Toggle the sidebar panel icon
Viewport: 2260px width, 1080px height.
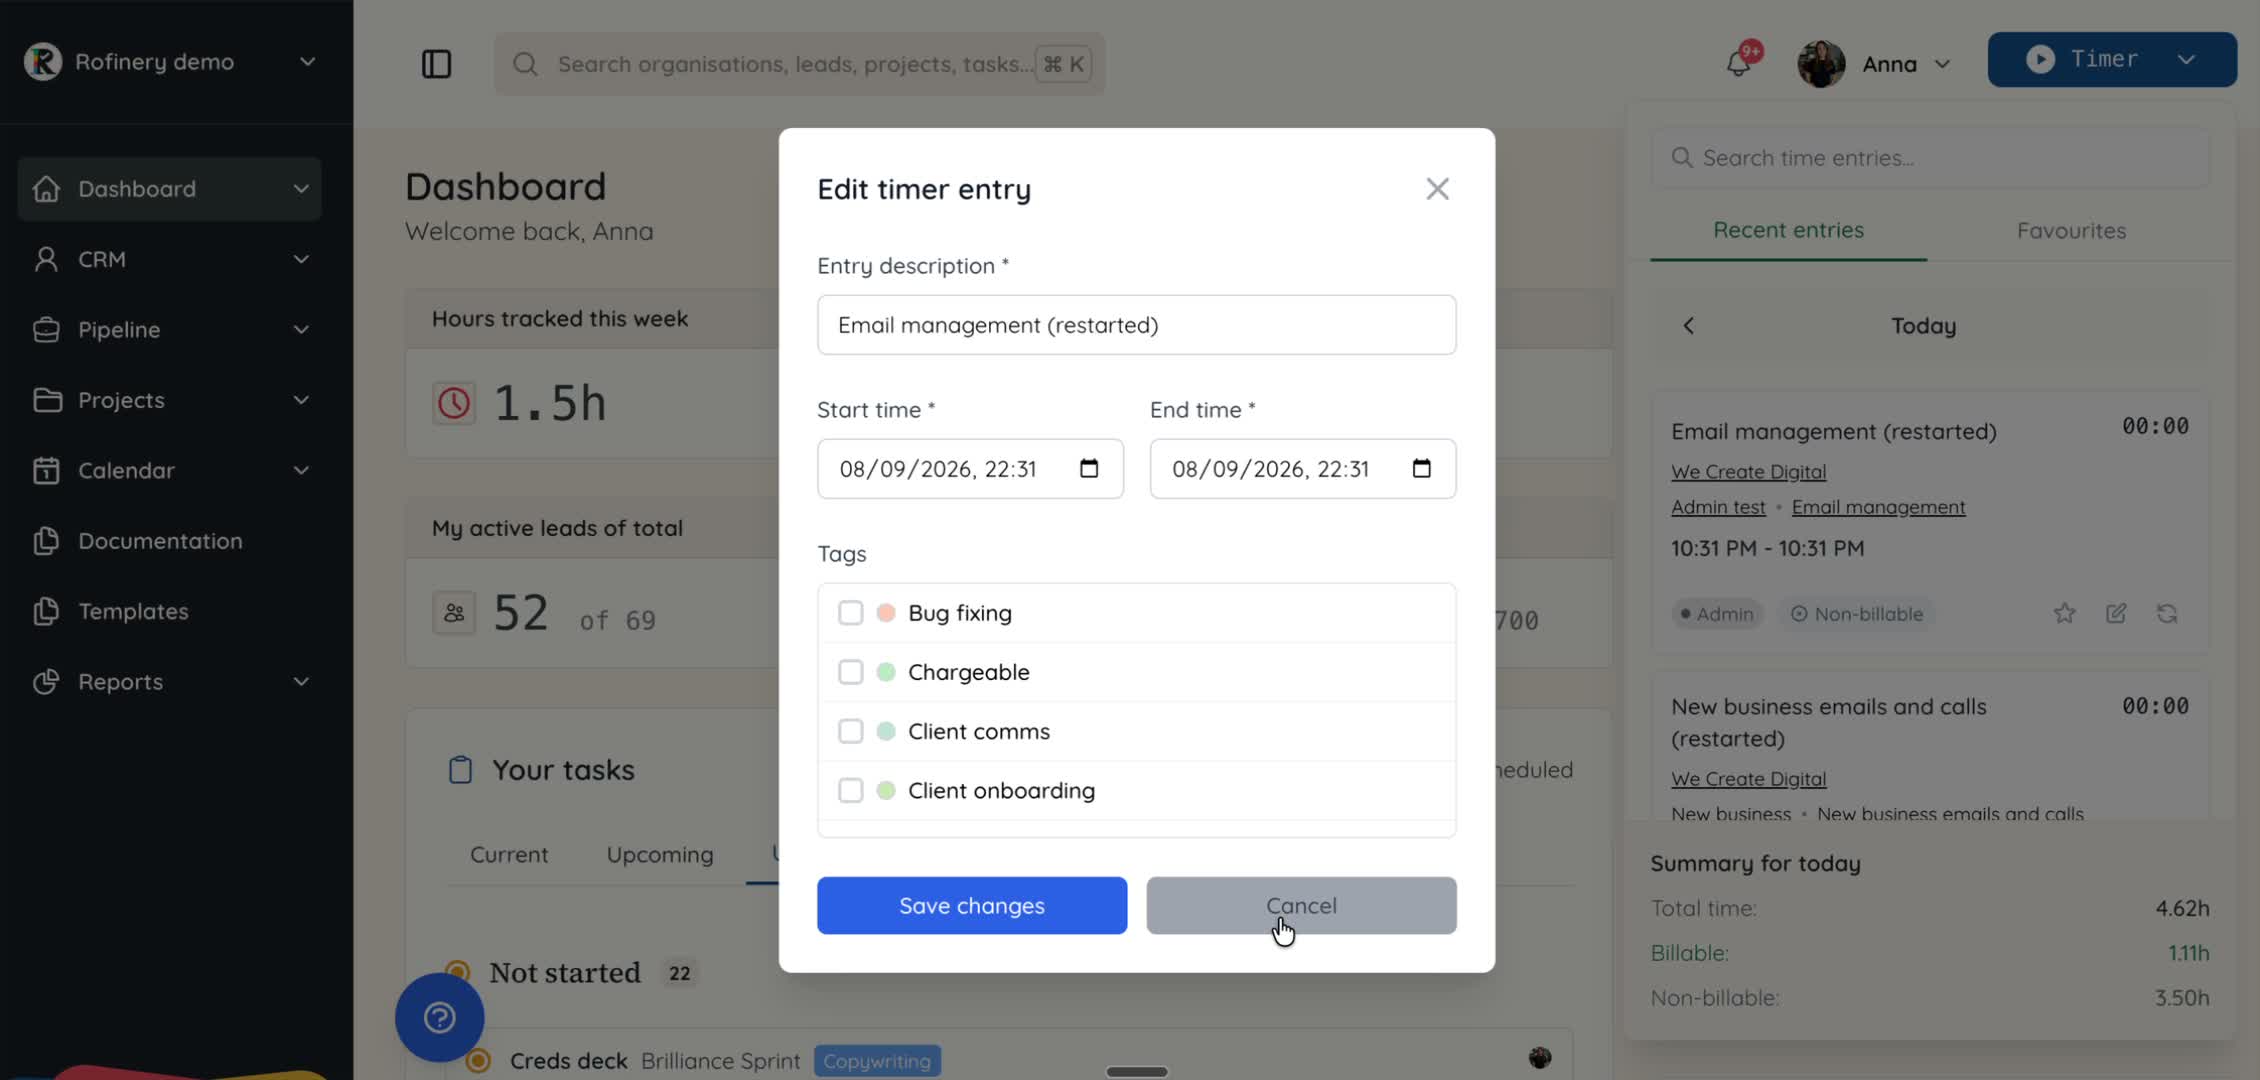click(x=436, y=64)
